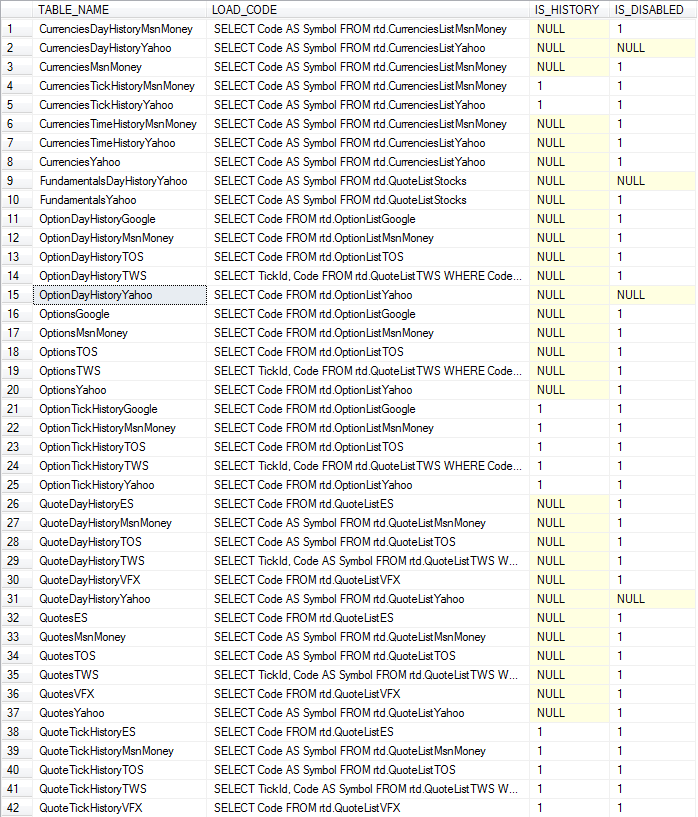The image size is (698, 817).
Task: Select the CurrenciesTimeHistoryMsnMoney cell
Action: (x=120, y=124)
